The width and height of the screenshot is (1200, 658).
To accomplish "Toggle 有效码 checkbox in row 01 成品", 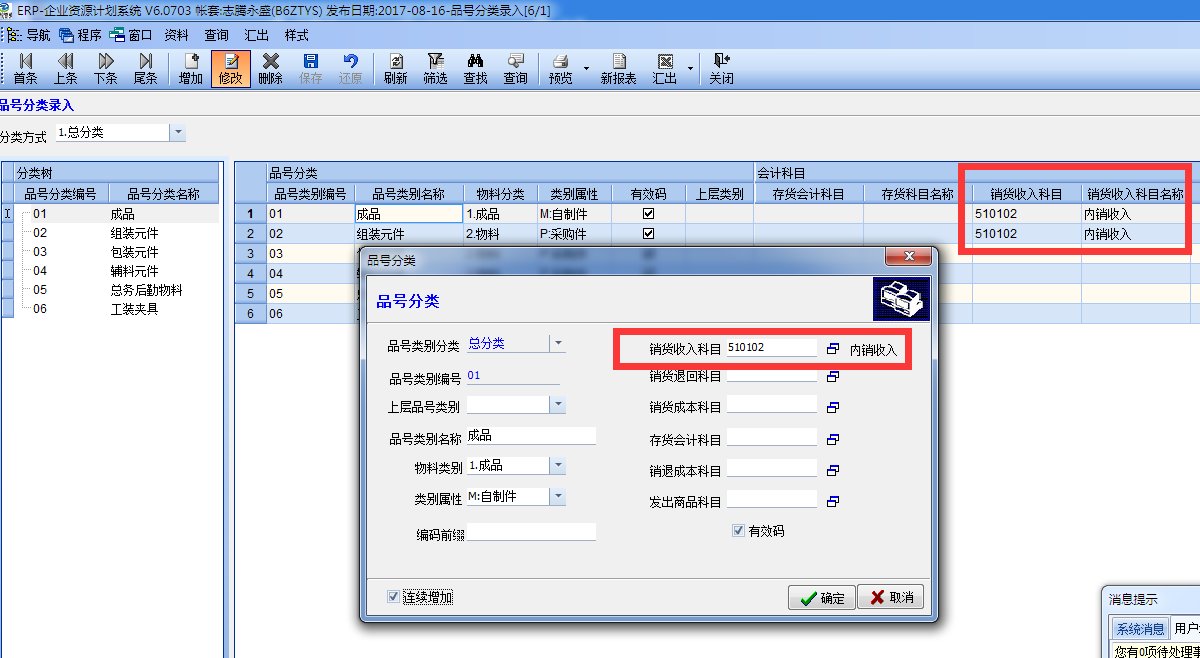I will (x=648, y=213).
